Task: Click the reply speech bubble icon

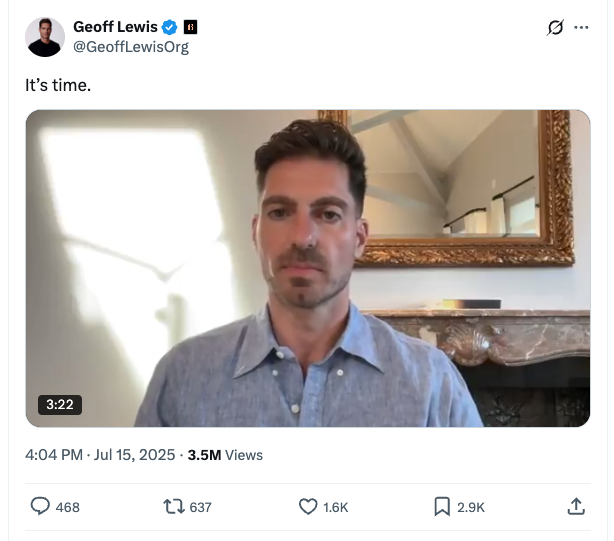Action: pyautogui.click(x=41, y=507)
